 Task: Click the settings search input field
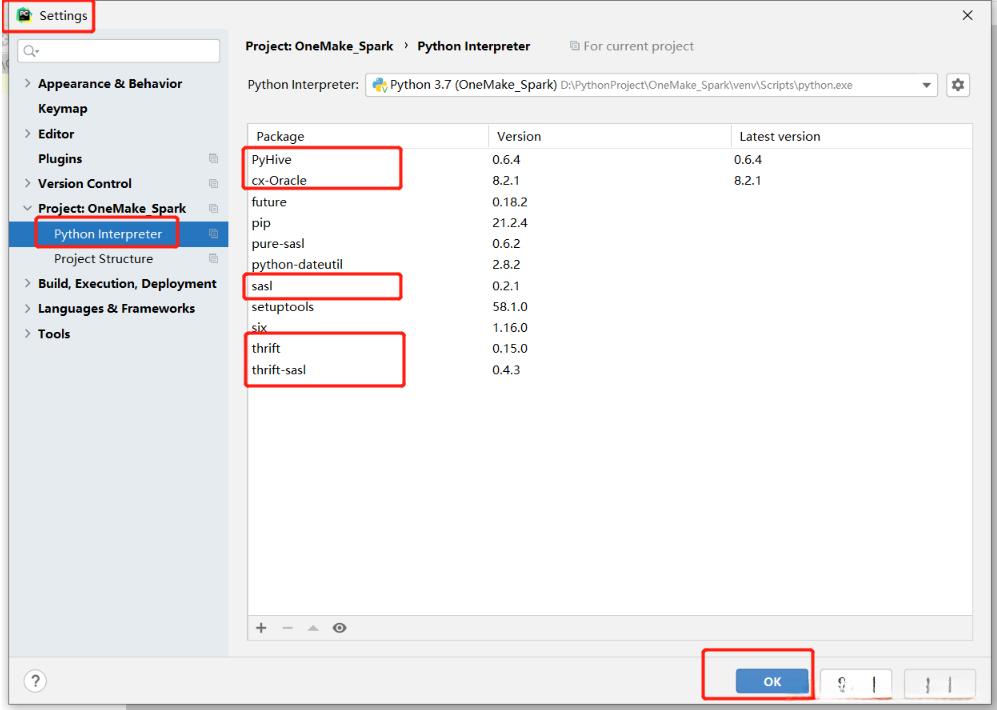click(x=118, y=51)
